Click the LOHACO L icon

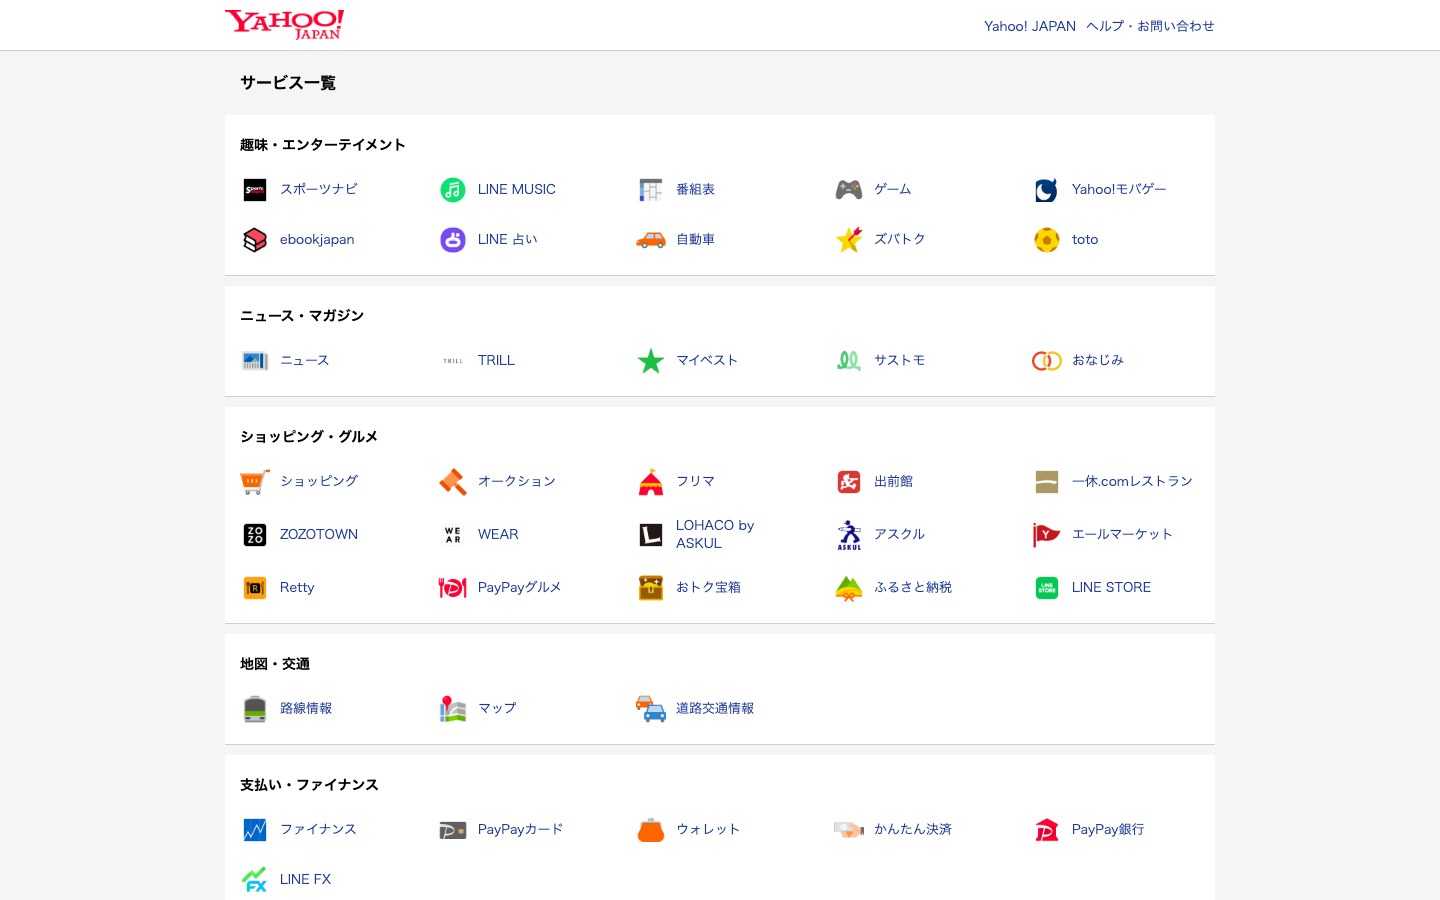[651, 535]
